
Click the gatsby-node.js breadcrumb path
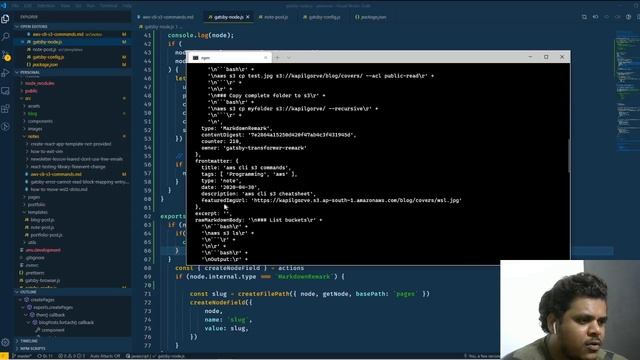(159, 27)
